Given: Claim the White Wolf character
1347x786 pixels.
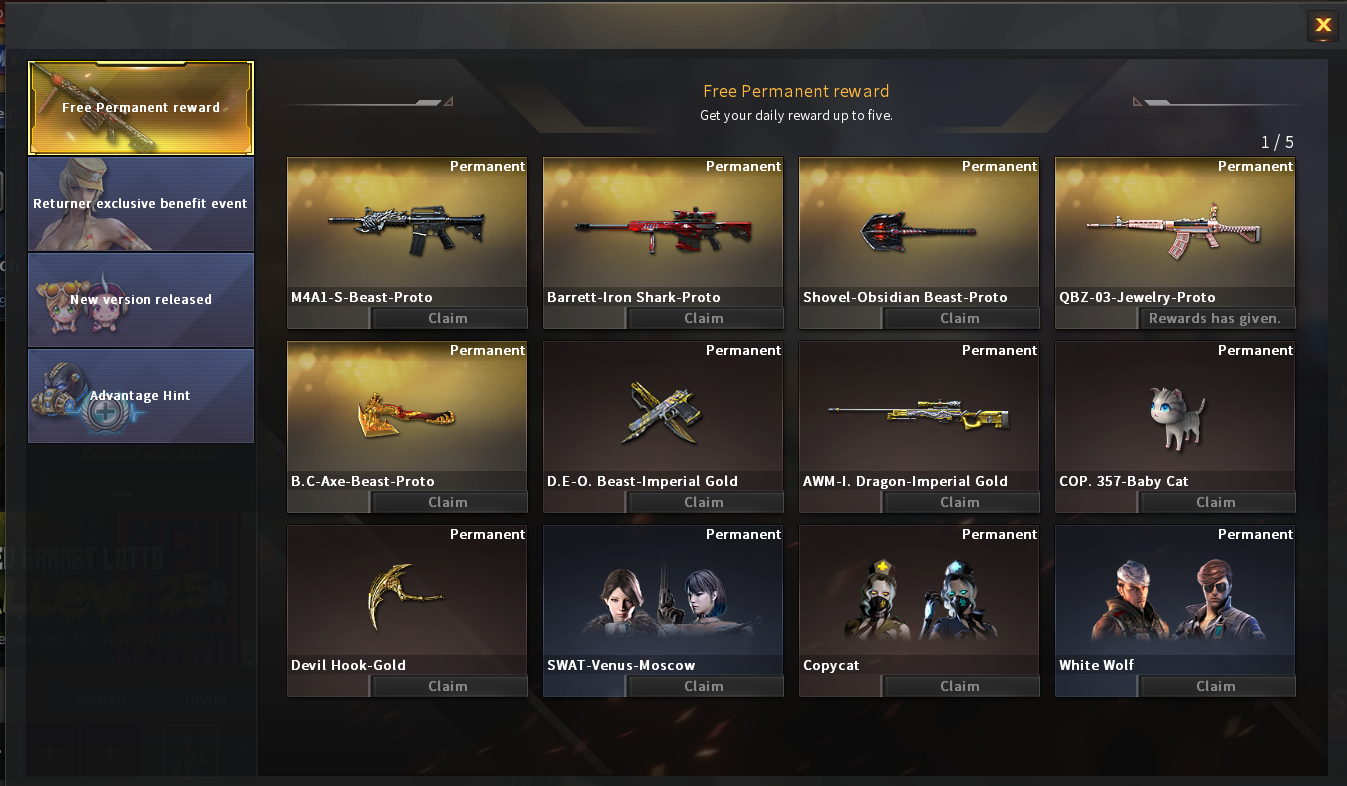Looking at the screenshot, I should click(1216, 686).
